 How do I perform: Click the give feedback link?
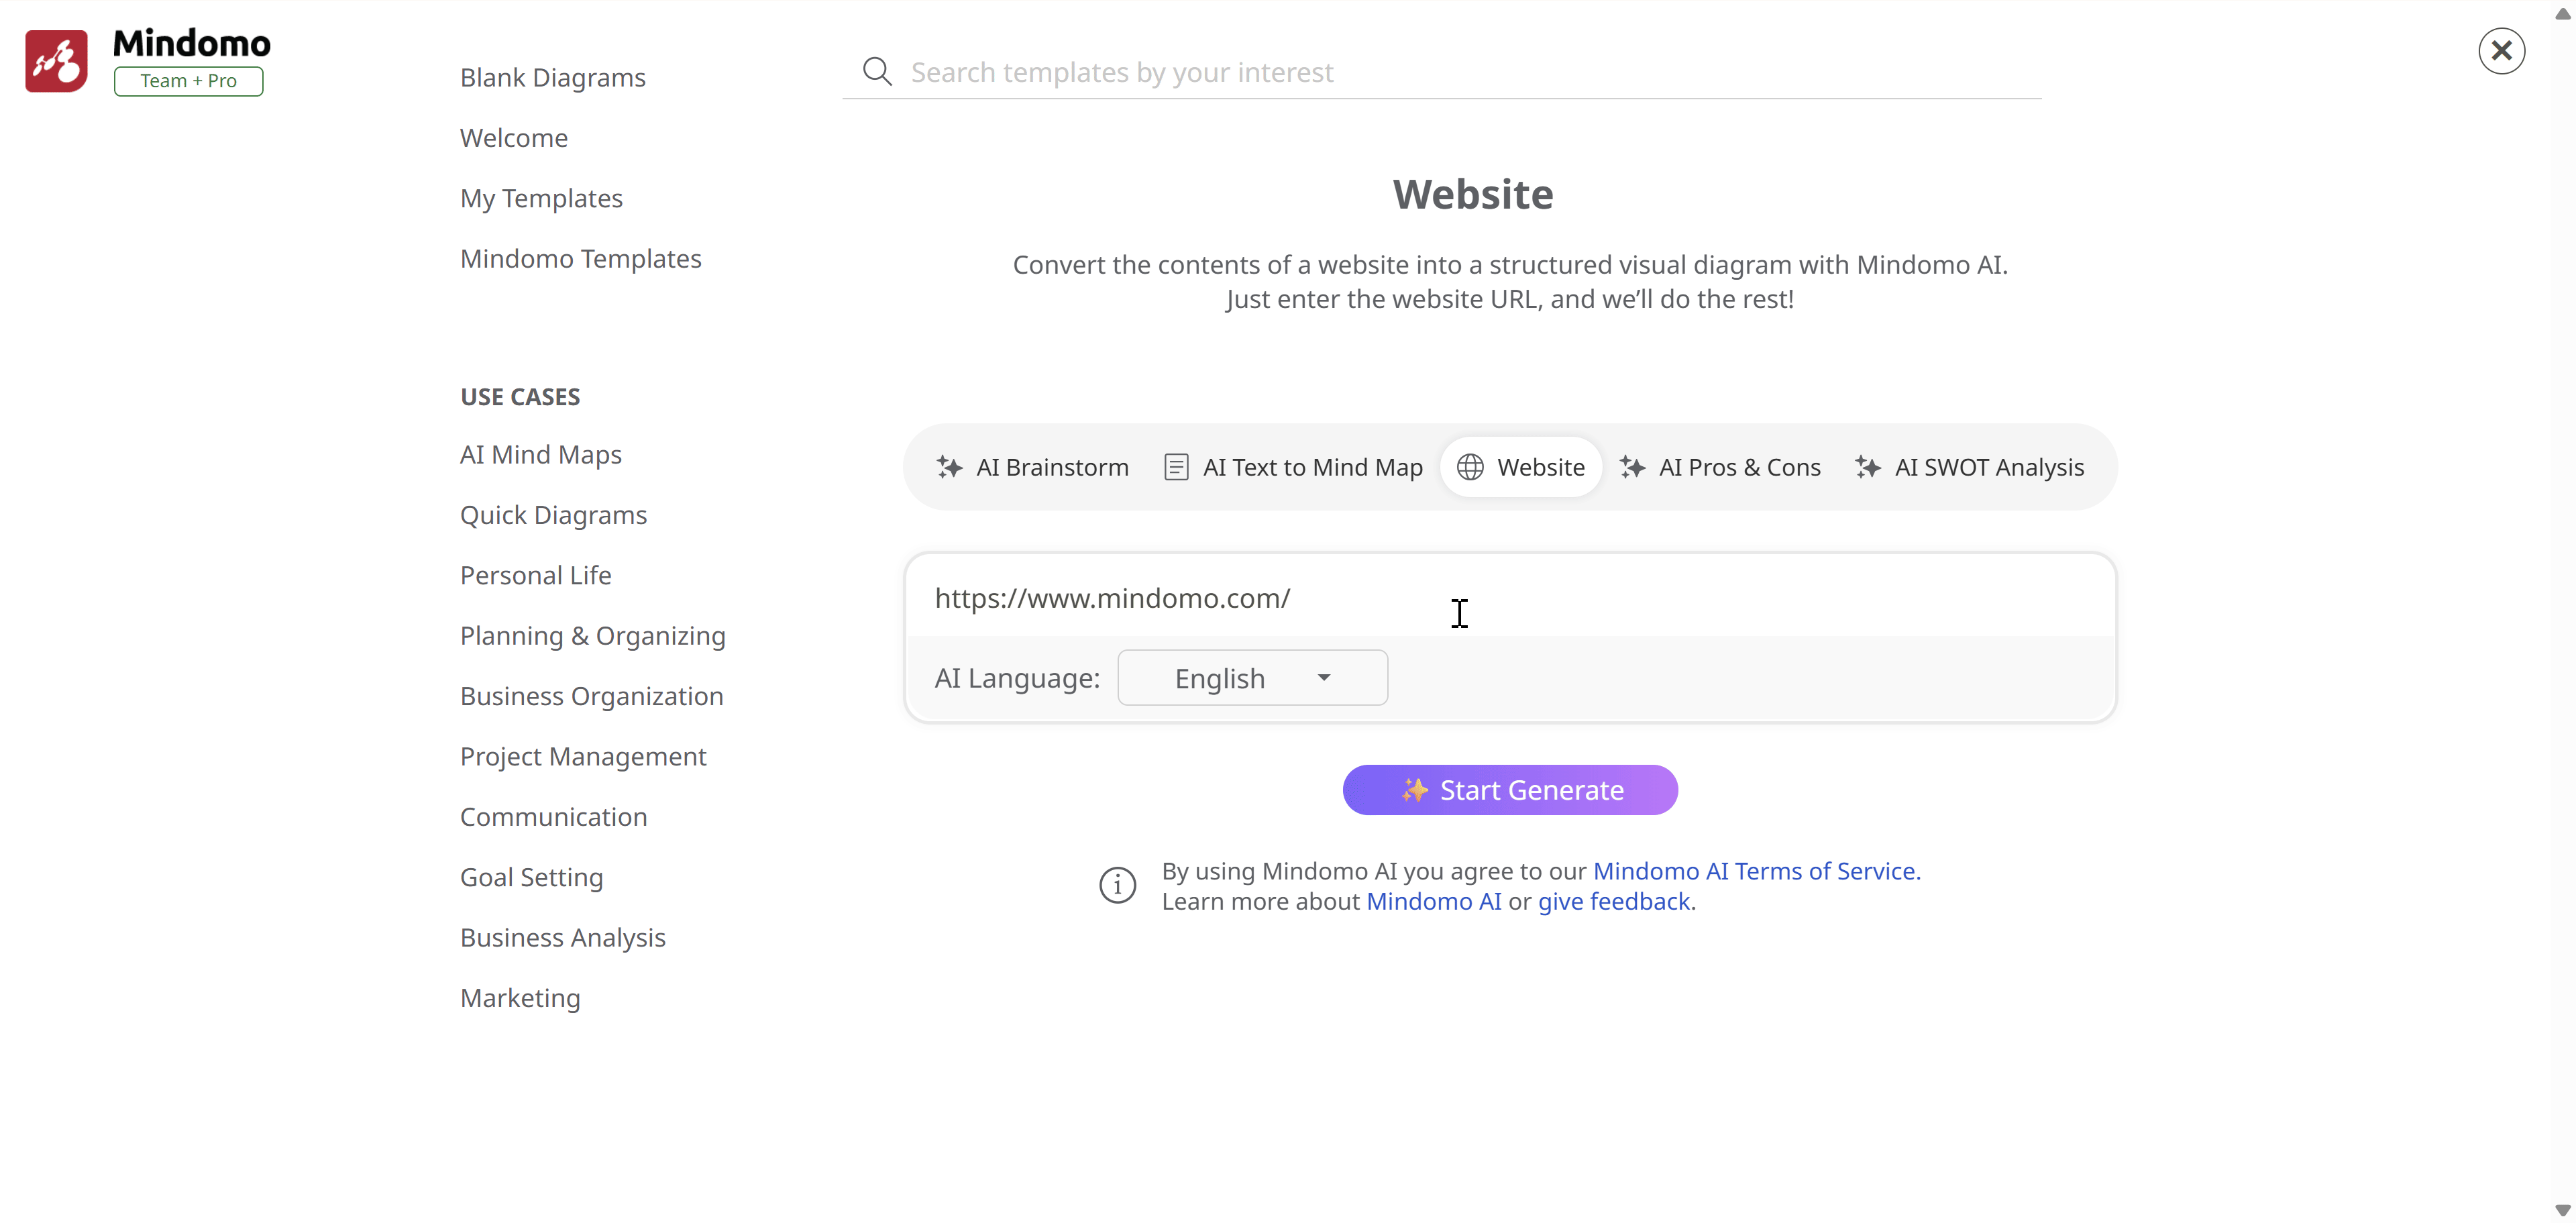(x=1613, y=902)
